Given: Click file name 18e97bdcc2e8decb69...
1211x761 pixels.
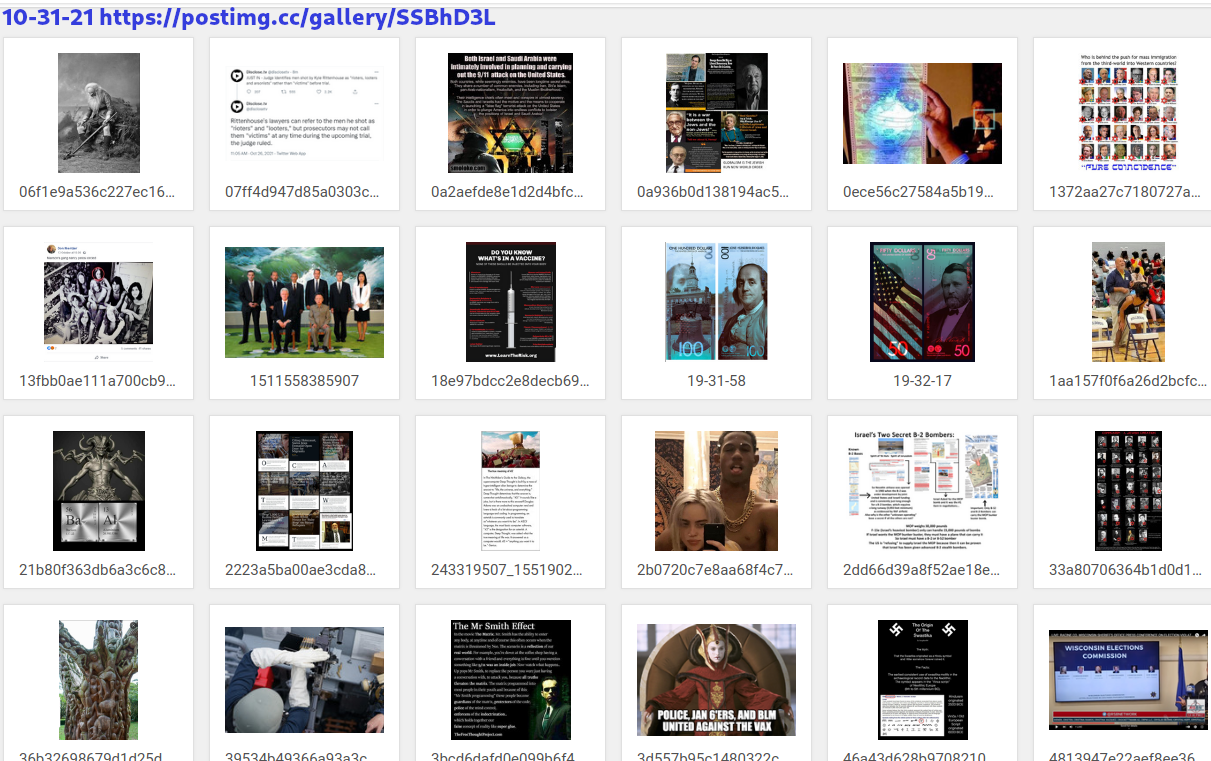Looking at the screenshot, I should 511,381.
